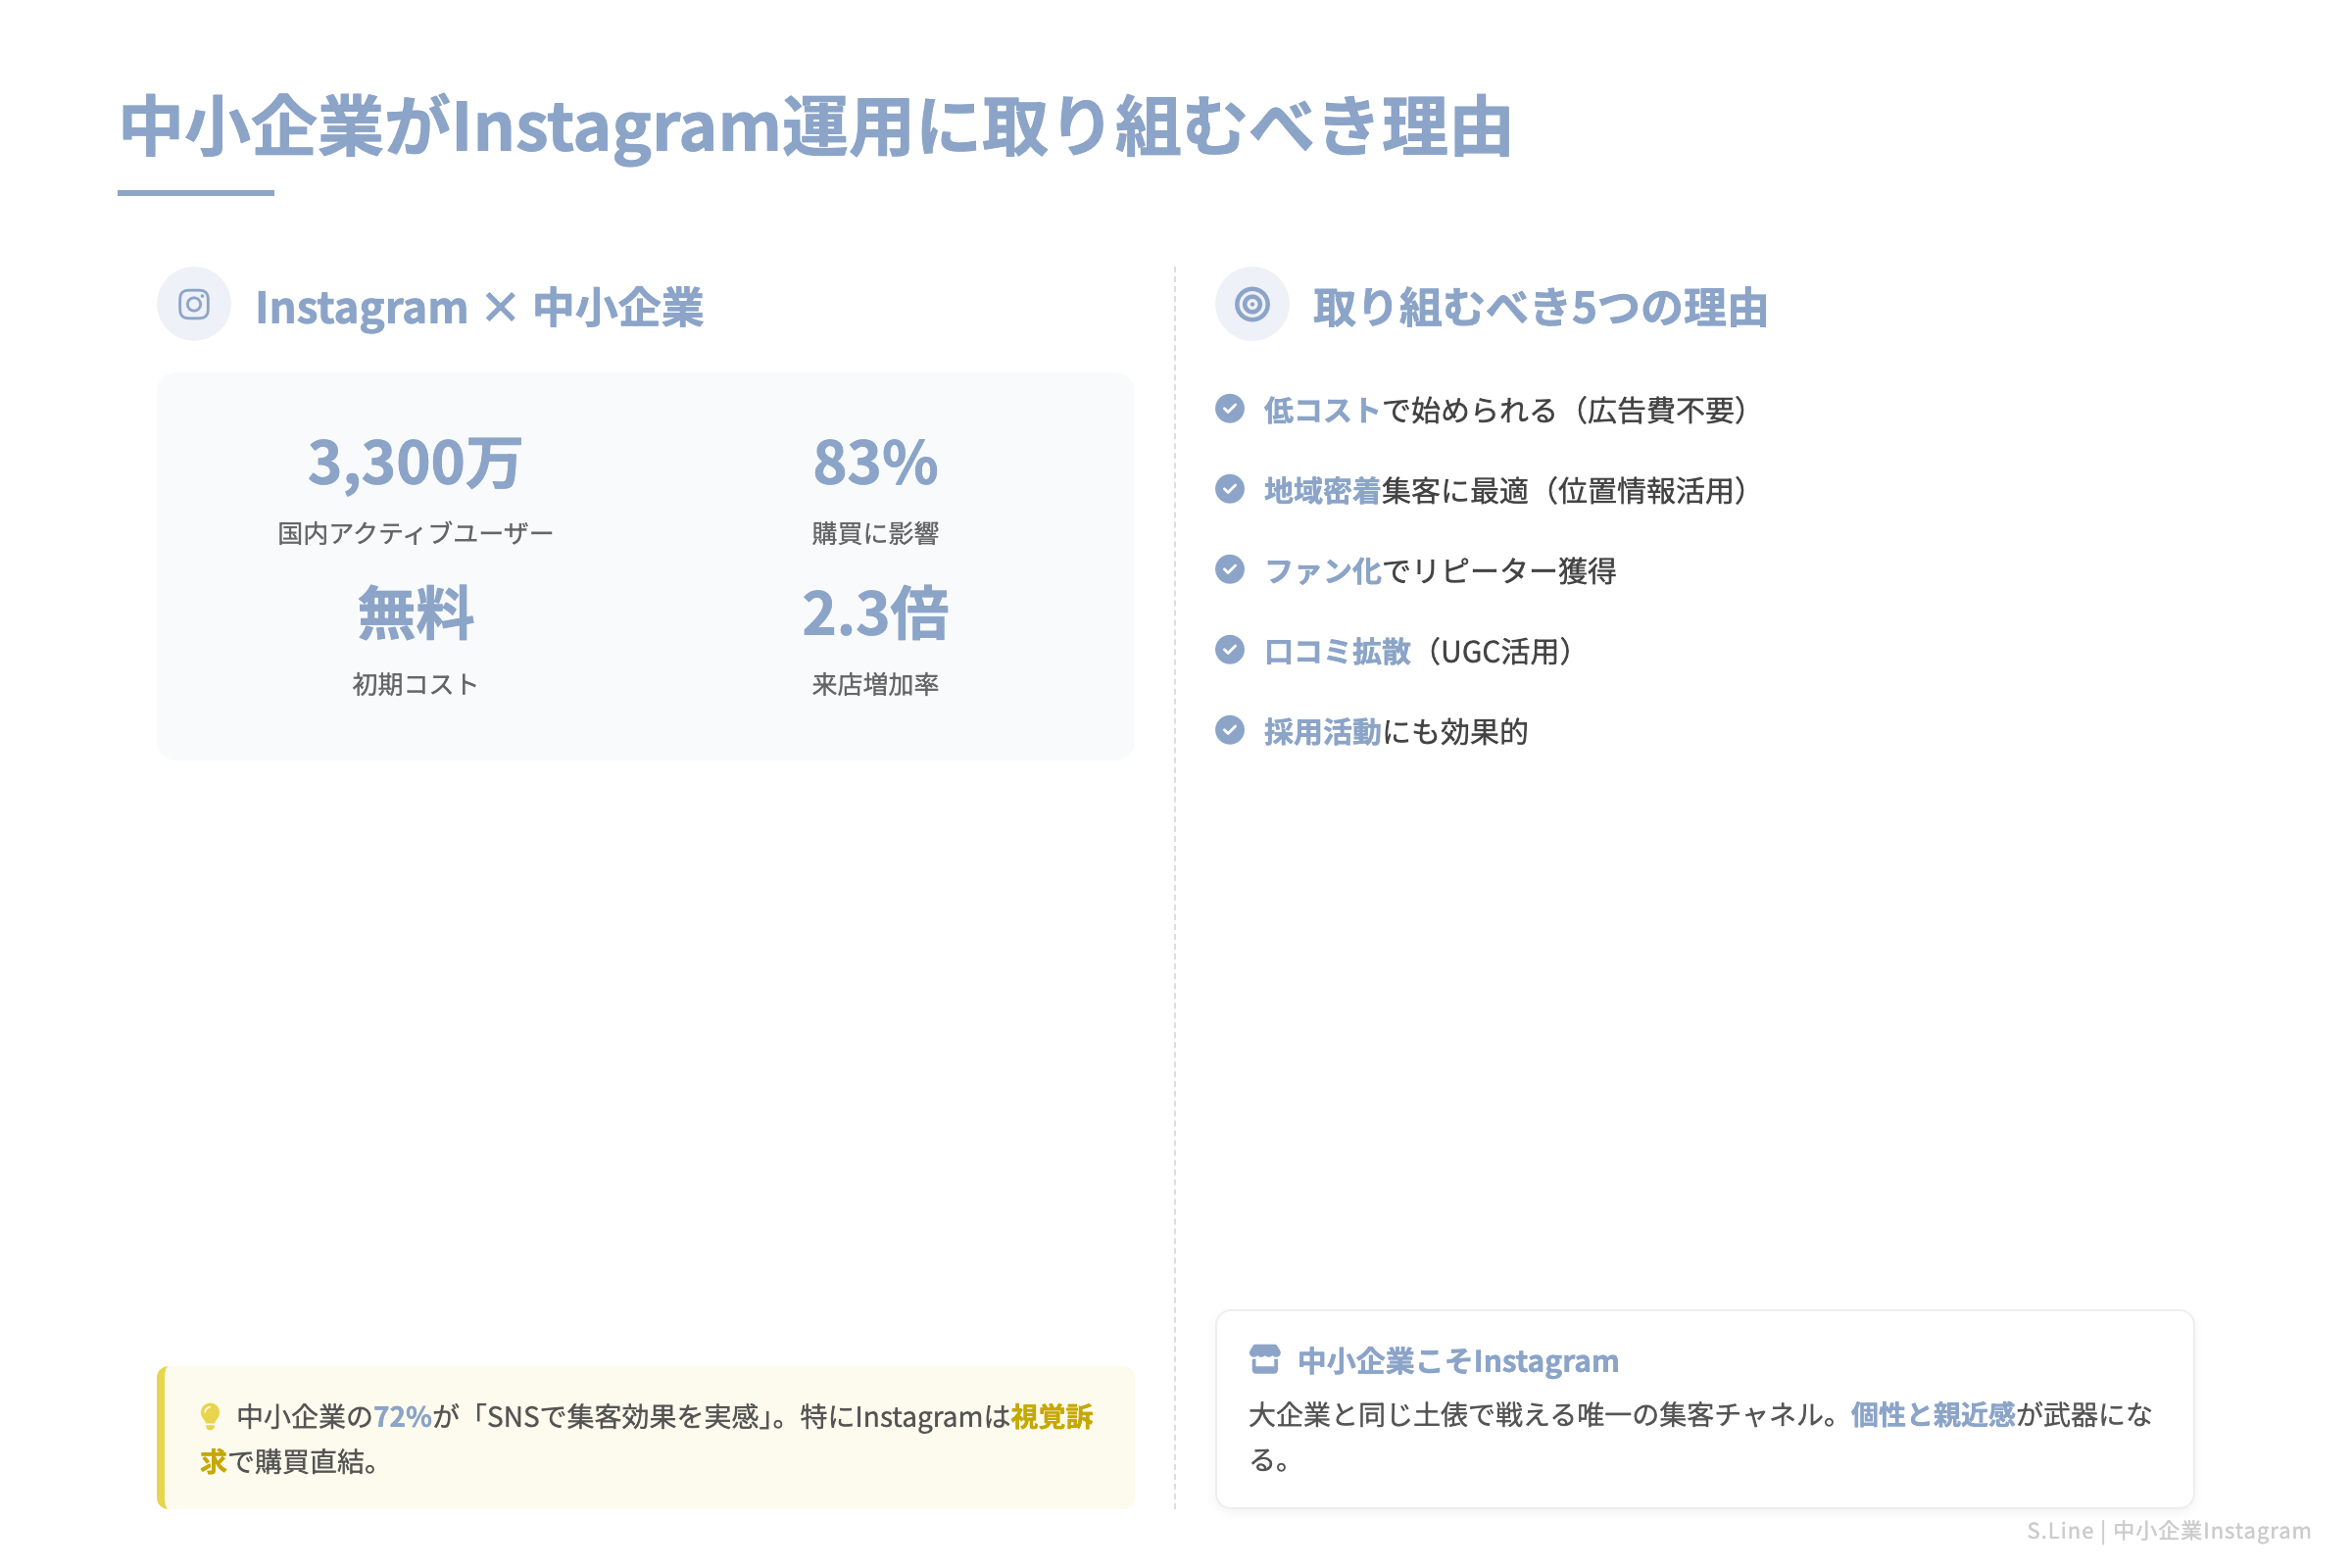Click the storefront icon beside 中小企業こそInstagram
Viewport: 2352px width, 1568px height.
(x=1266, y=1360)
